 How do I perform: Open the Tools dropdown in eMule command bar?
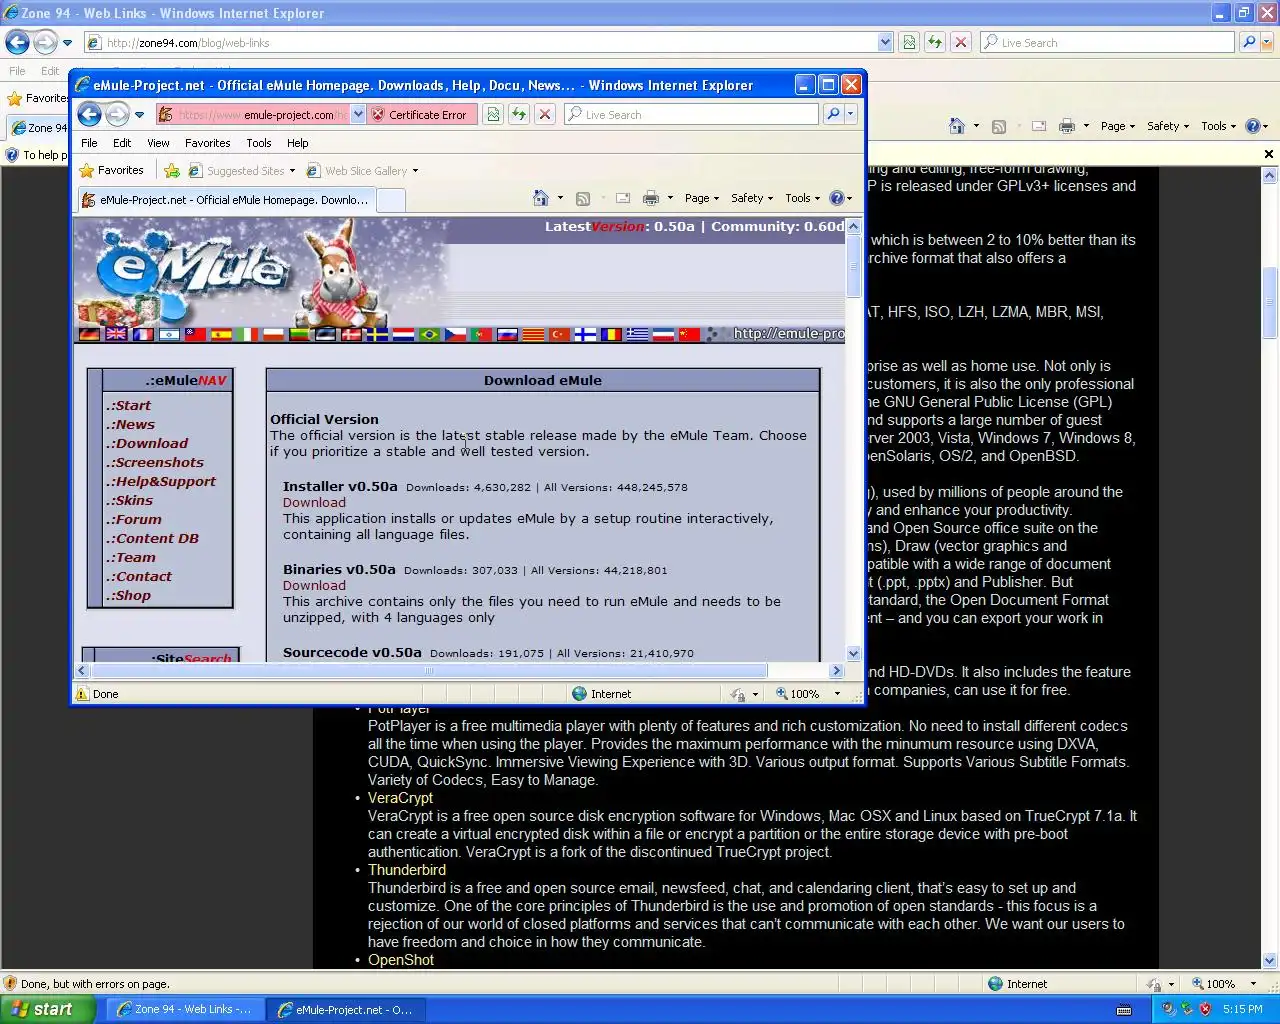(x=803, y=198)
